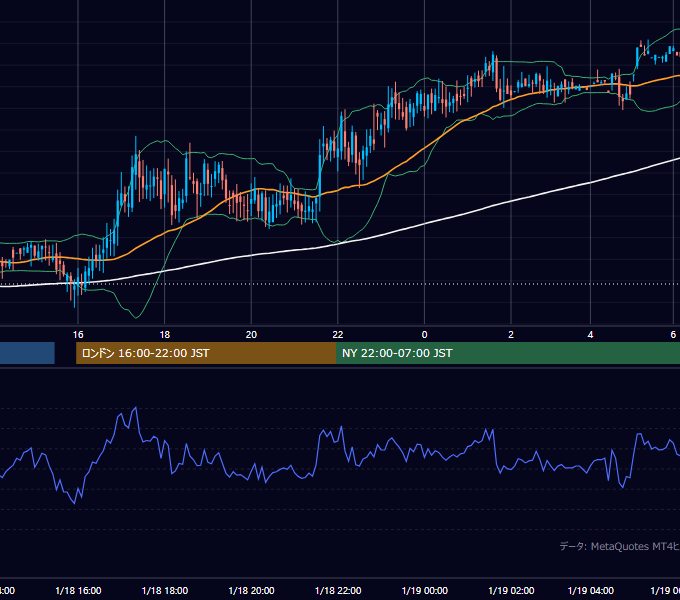680x600 pixels.
Task: Click hour label 0 on the price chart axis
Action: click(425, 335)
